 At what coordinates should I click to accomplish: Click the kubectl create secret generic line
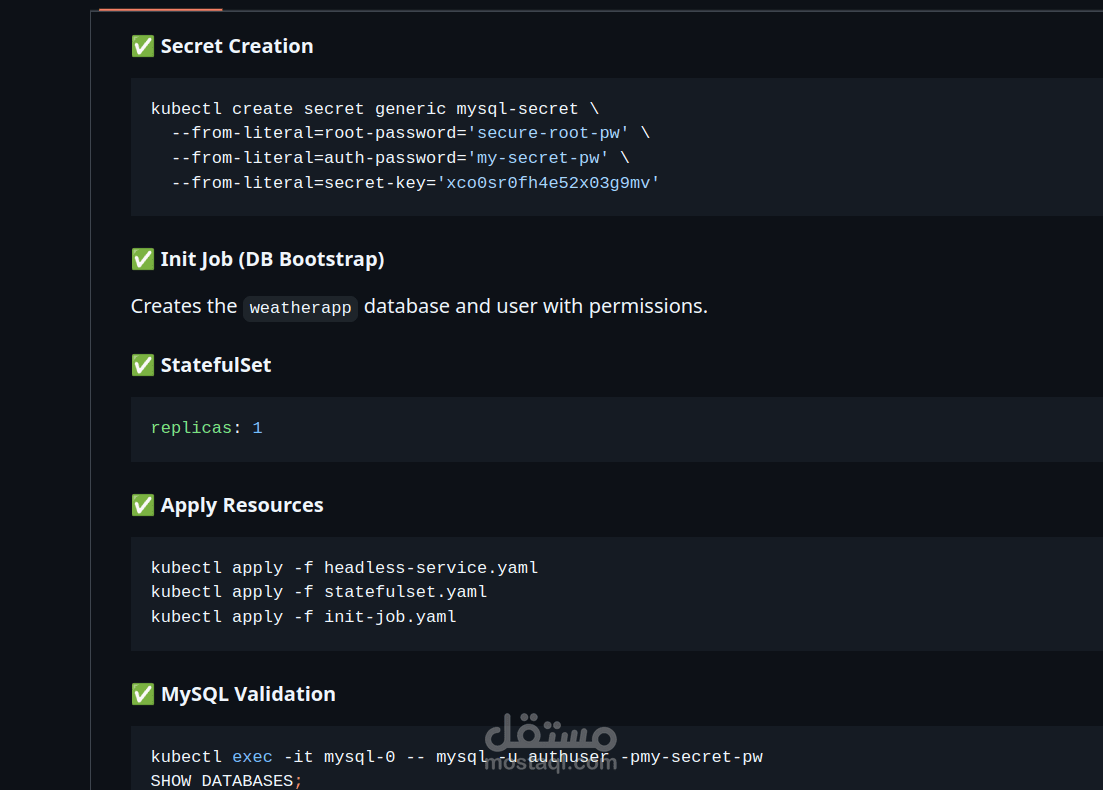pos(374,109)
